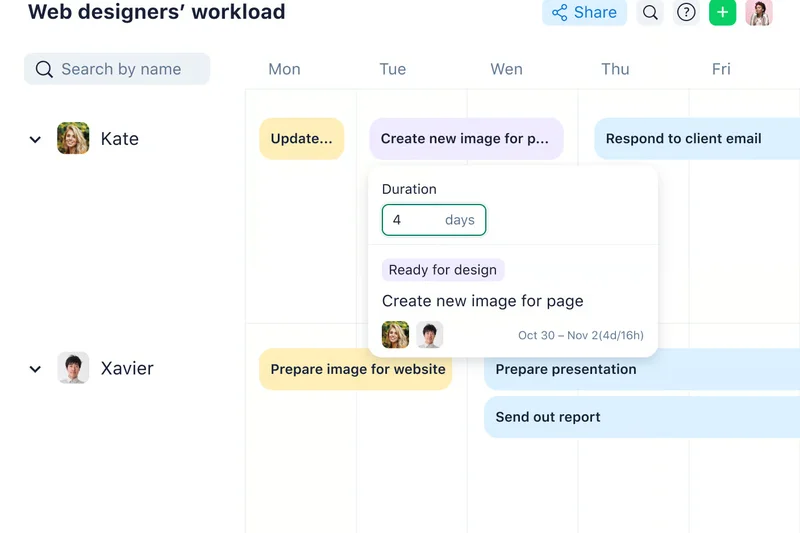Open the help question mark icon

pos(686,13)
